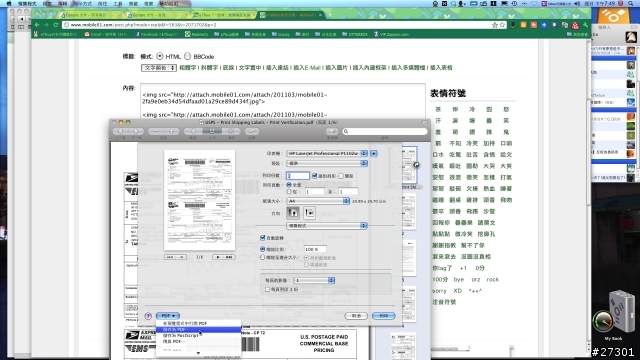Choose highlighted Save as PDF menu entry

click(x=198, y=329)
